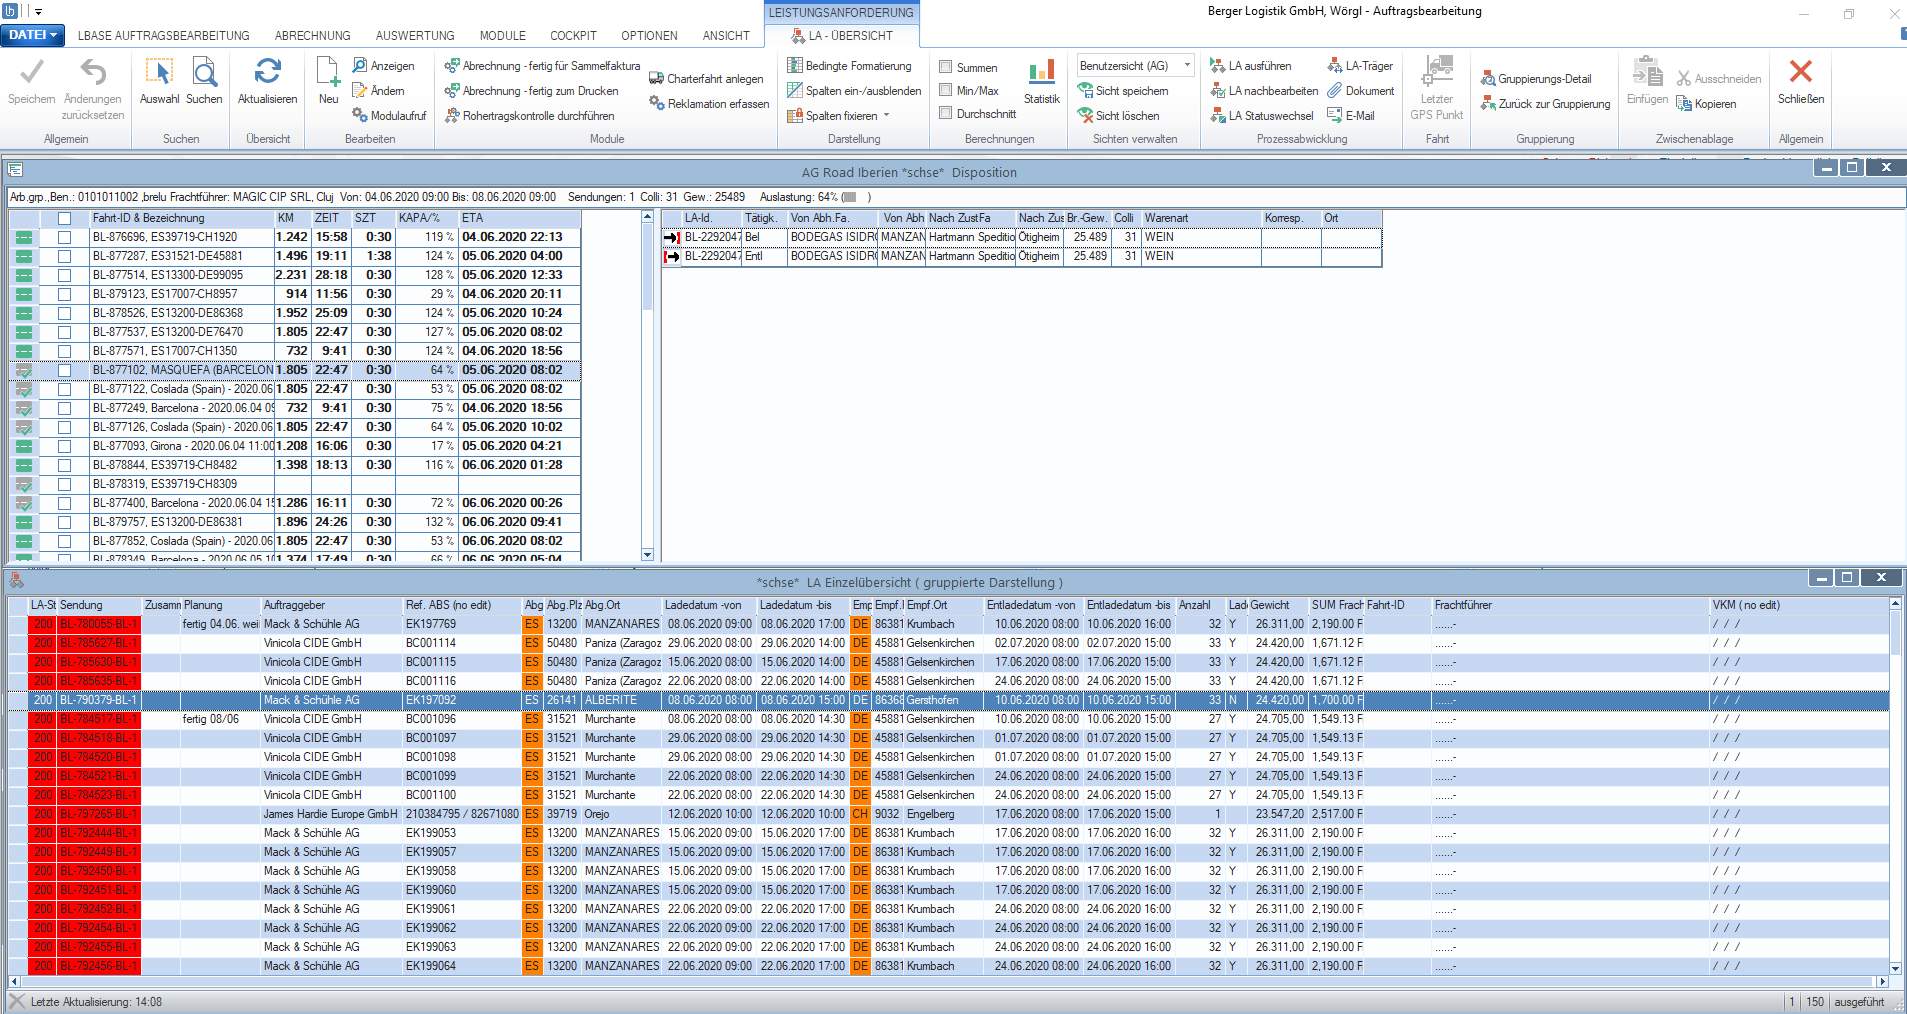Open the Statistik chart icon

1041,72
